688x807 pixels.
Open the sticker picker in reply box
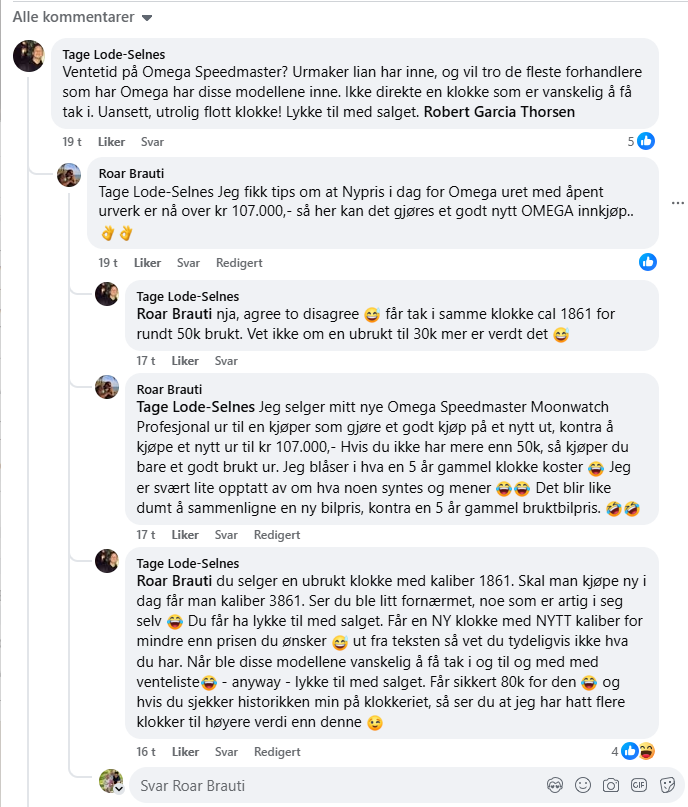pos(664,785)
